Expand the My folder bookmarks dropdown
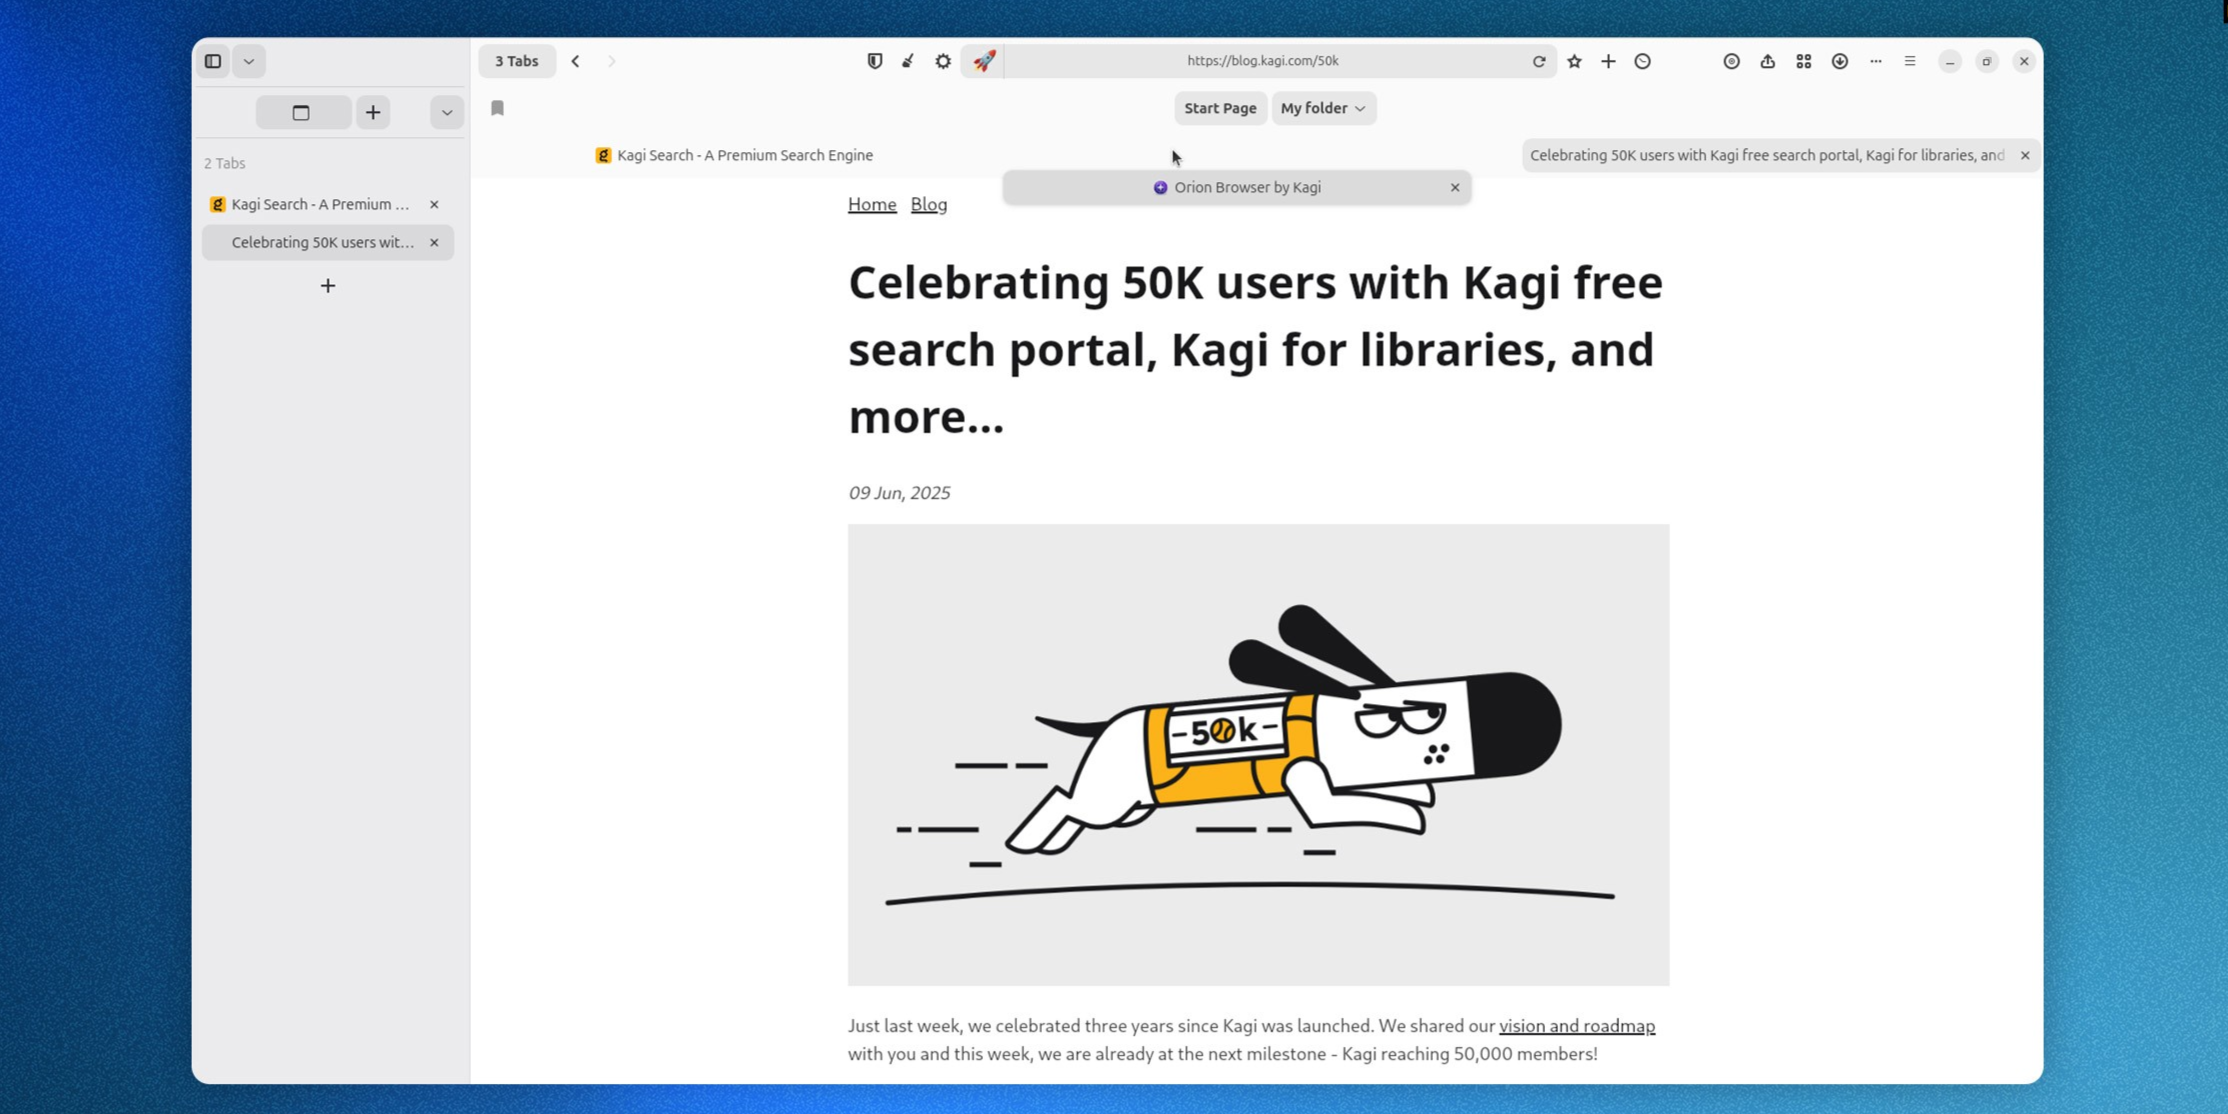Screen dimensions: 2228x1114 coord(1323,108)
